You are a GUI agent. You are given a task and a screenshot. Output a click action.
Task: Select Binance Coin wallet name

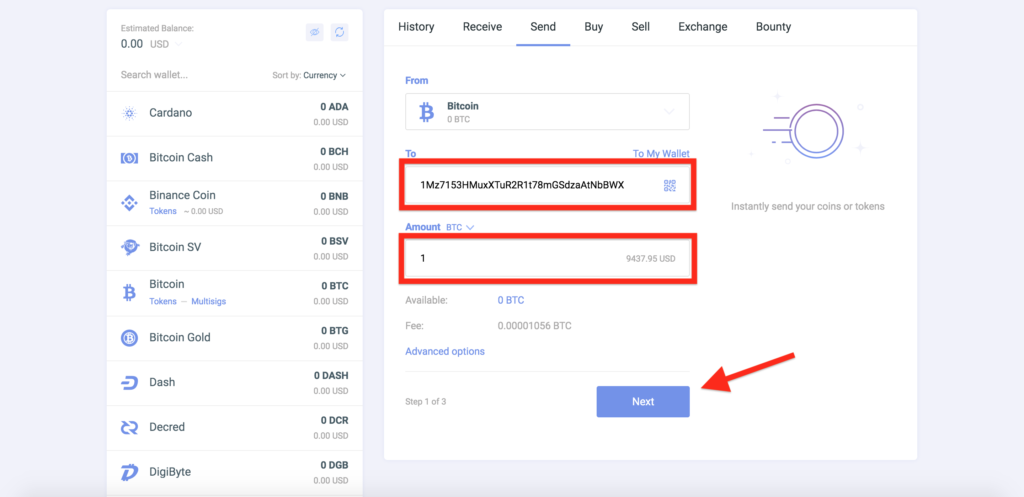pyautogui.click(x=182, y=195)
